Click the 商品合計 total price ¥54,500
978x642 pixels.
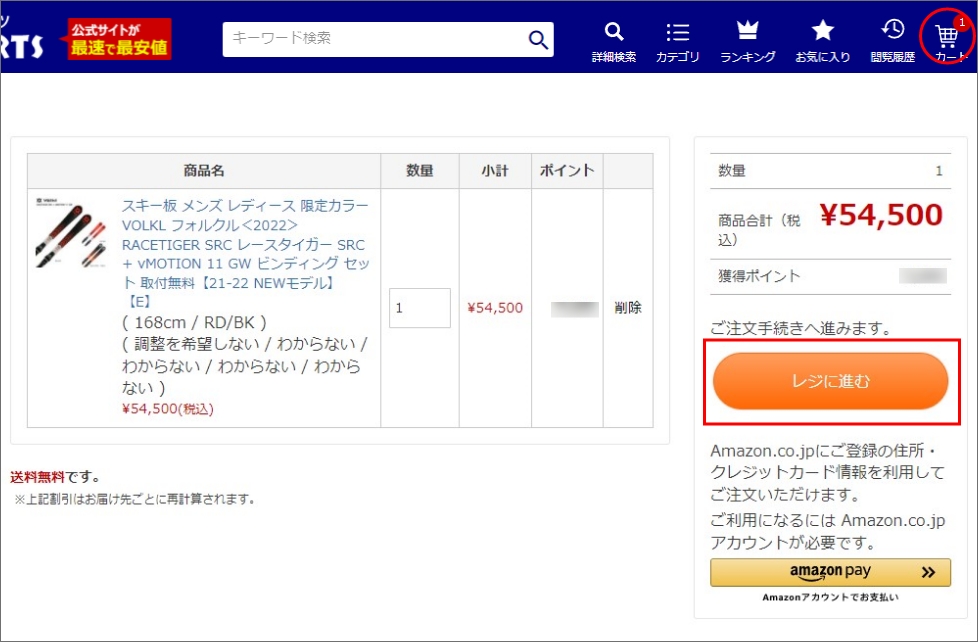[884, 214]
